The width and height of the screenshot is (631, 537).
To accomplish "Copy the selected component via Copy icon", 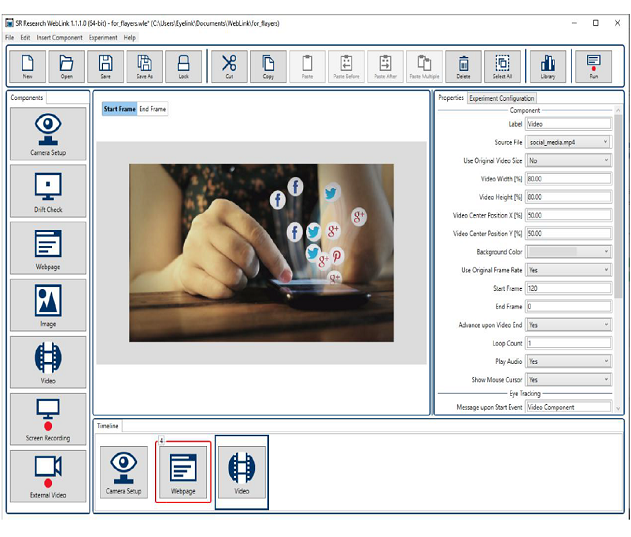I will [268, 66].
